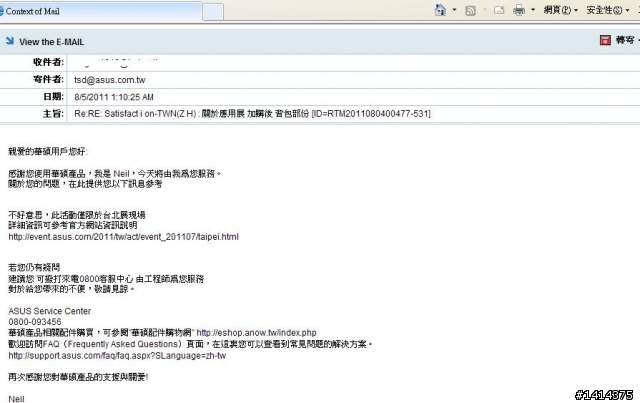Click the Home icon in the browser toolbar

click(x=440, y=10)
